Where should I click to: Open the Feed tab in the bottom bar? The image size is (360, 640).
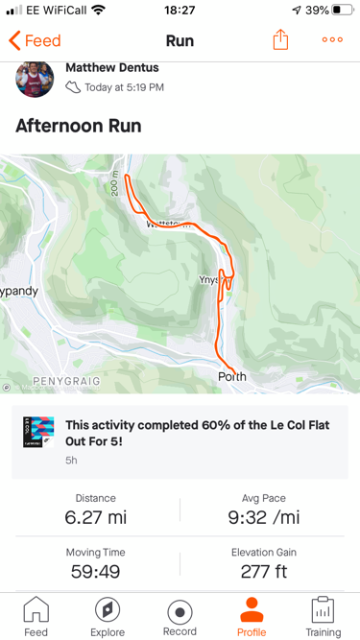point(36,617)
